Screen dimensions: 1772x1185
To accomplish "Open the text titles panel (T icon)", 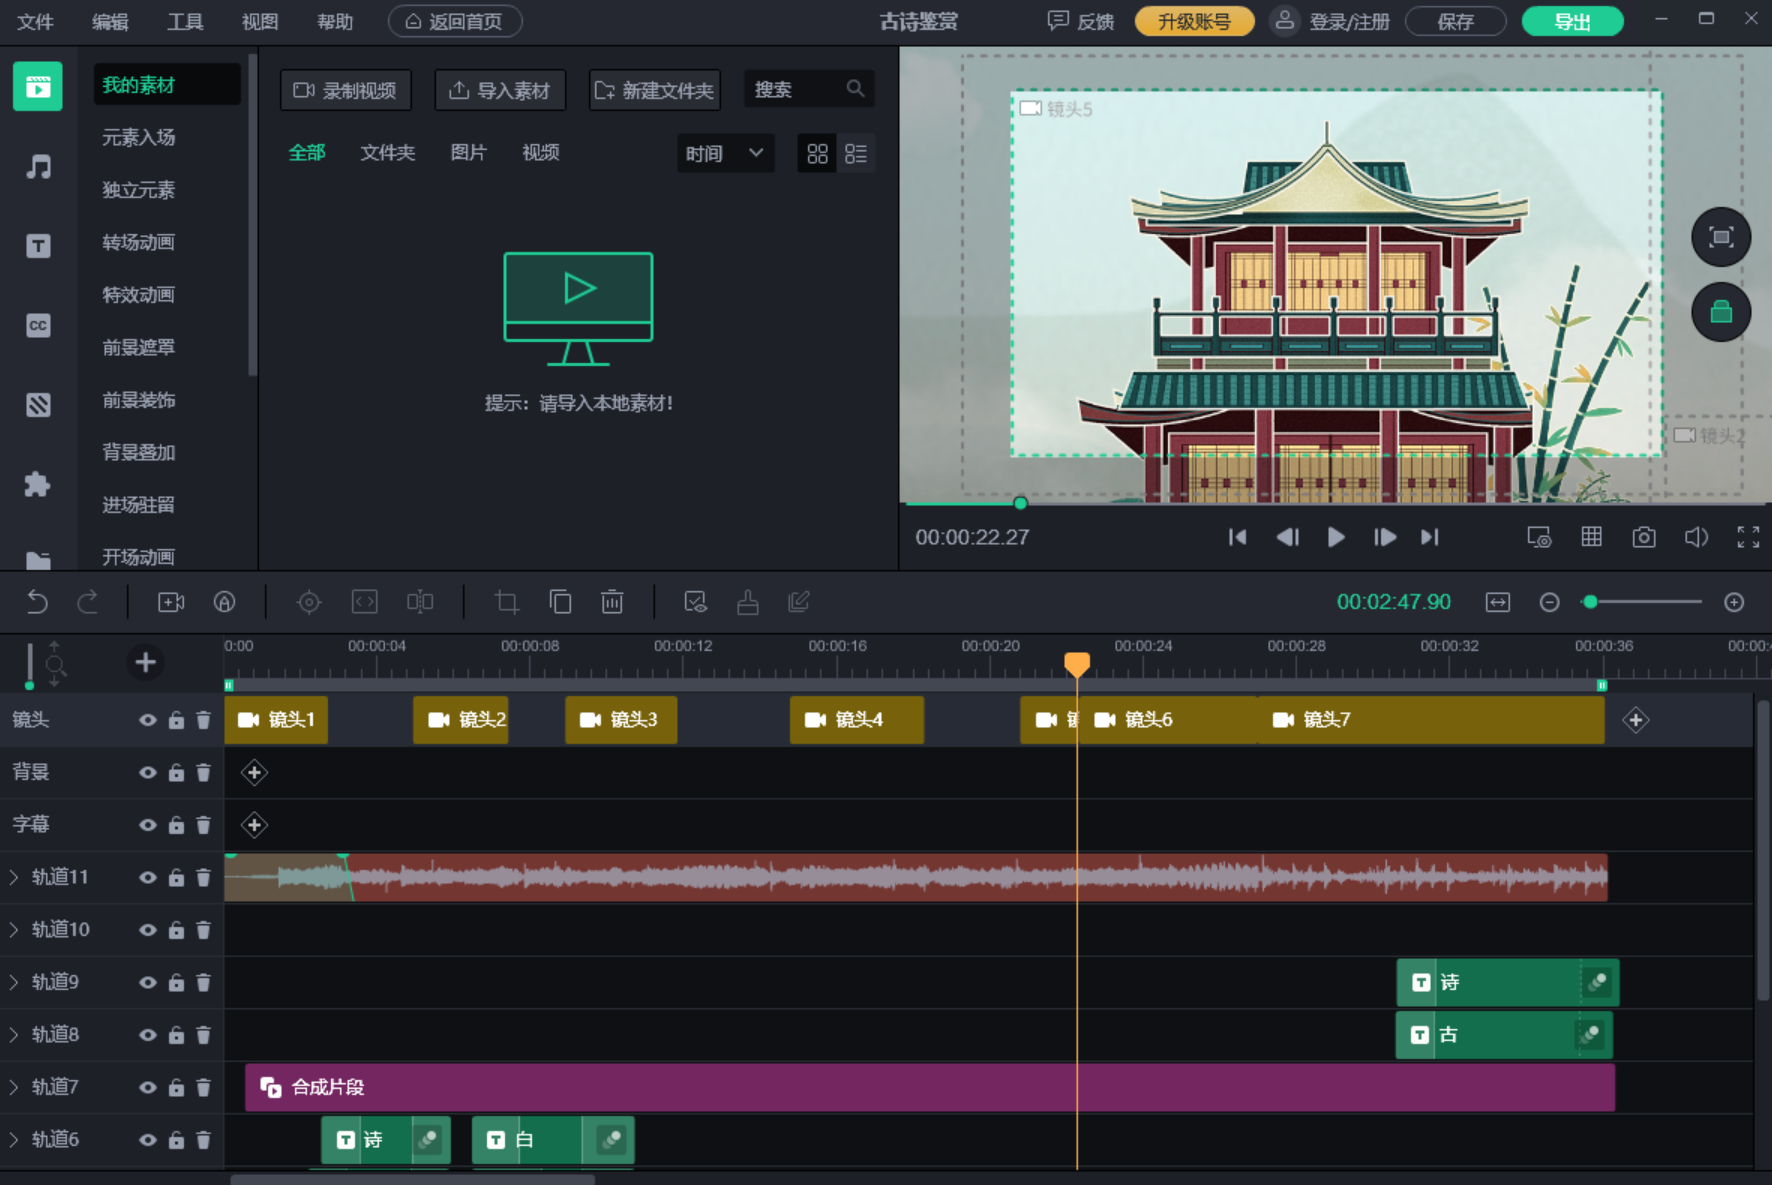I will pos(38,245).
